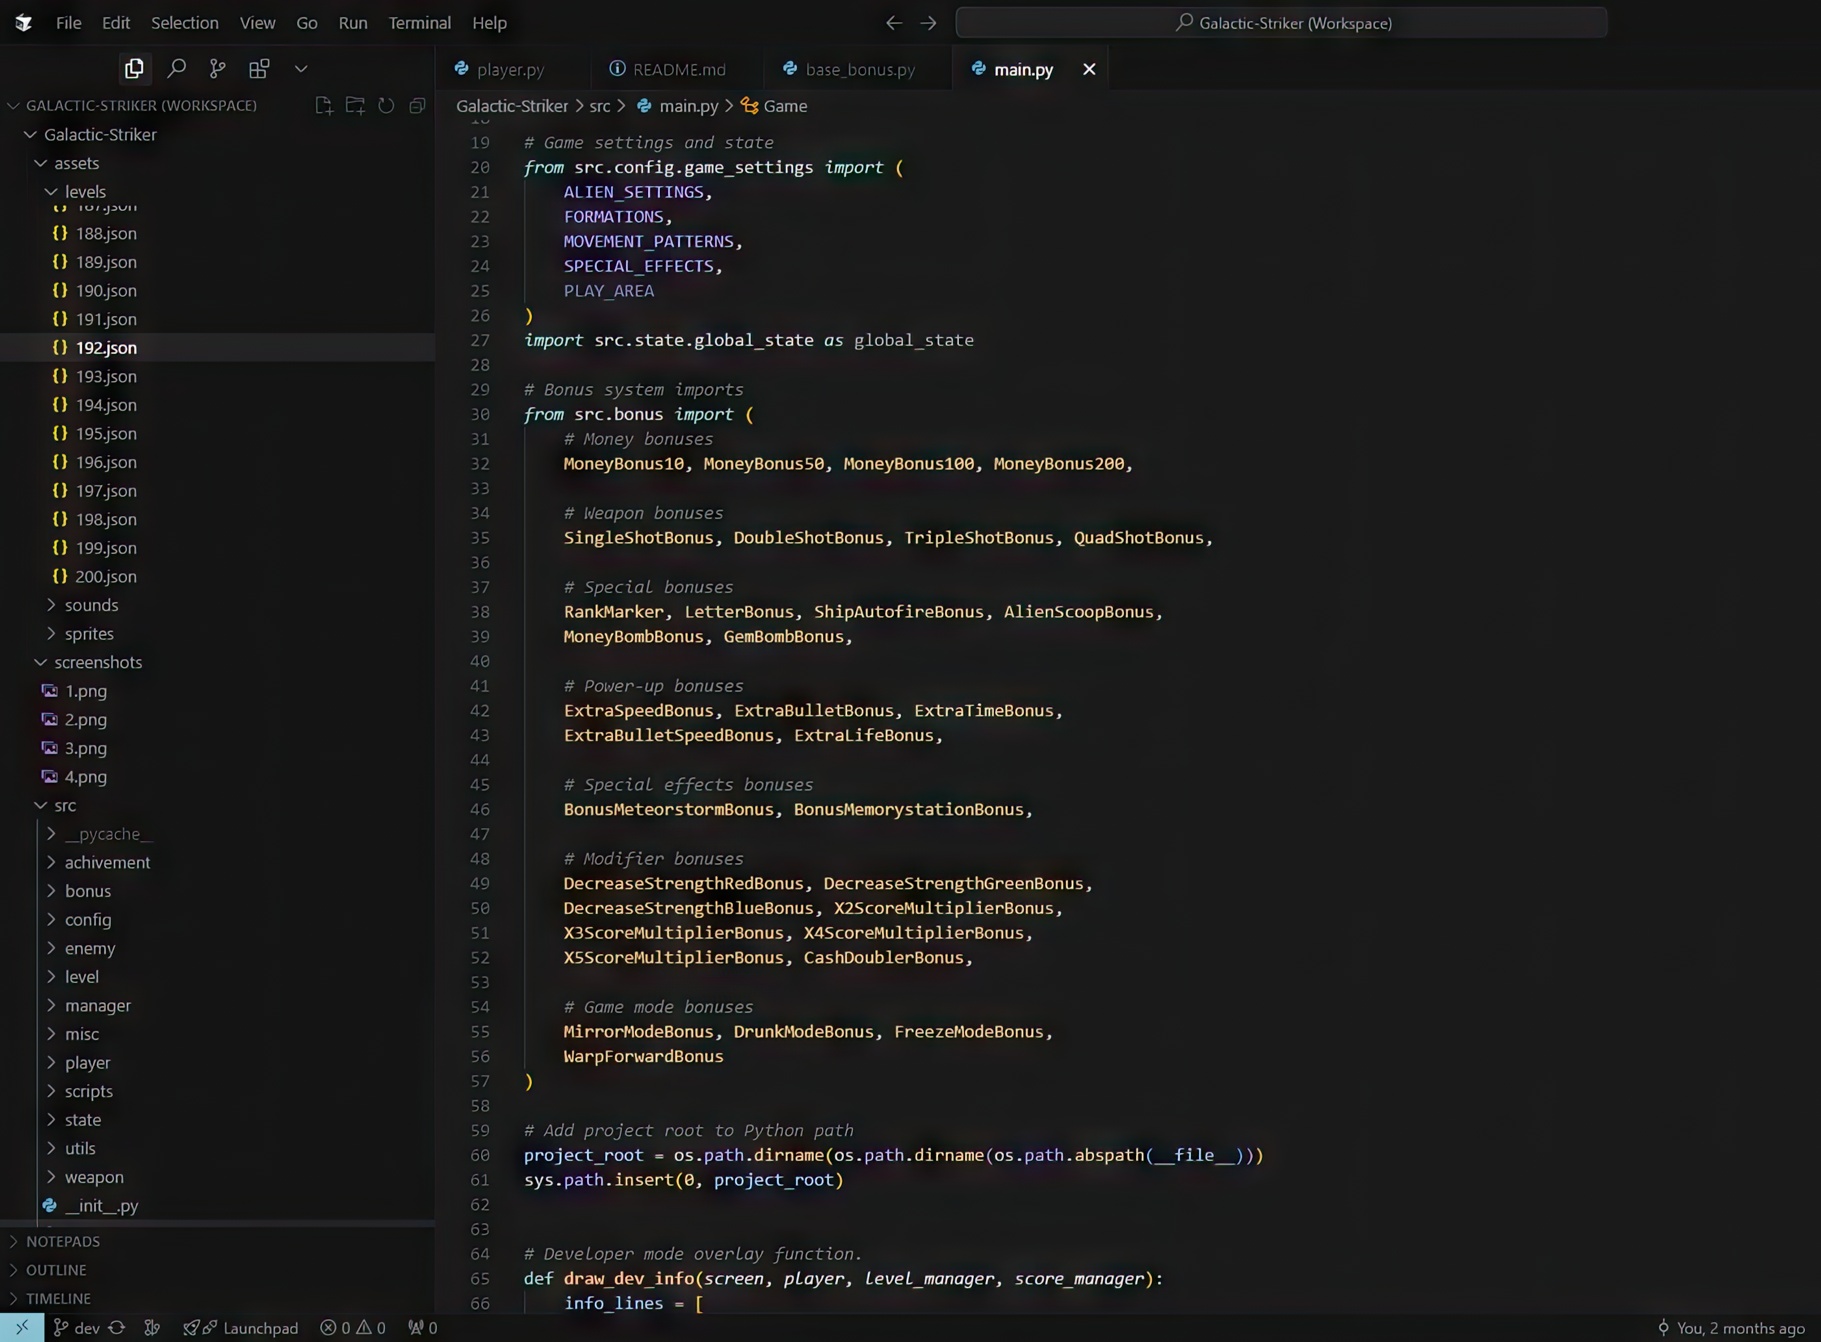Viewport: 1821px width, 1342px height.
Task: Collapse all folders in explorer
Action: click(x=417, y=105)
